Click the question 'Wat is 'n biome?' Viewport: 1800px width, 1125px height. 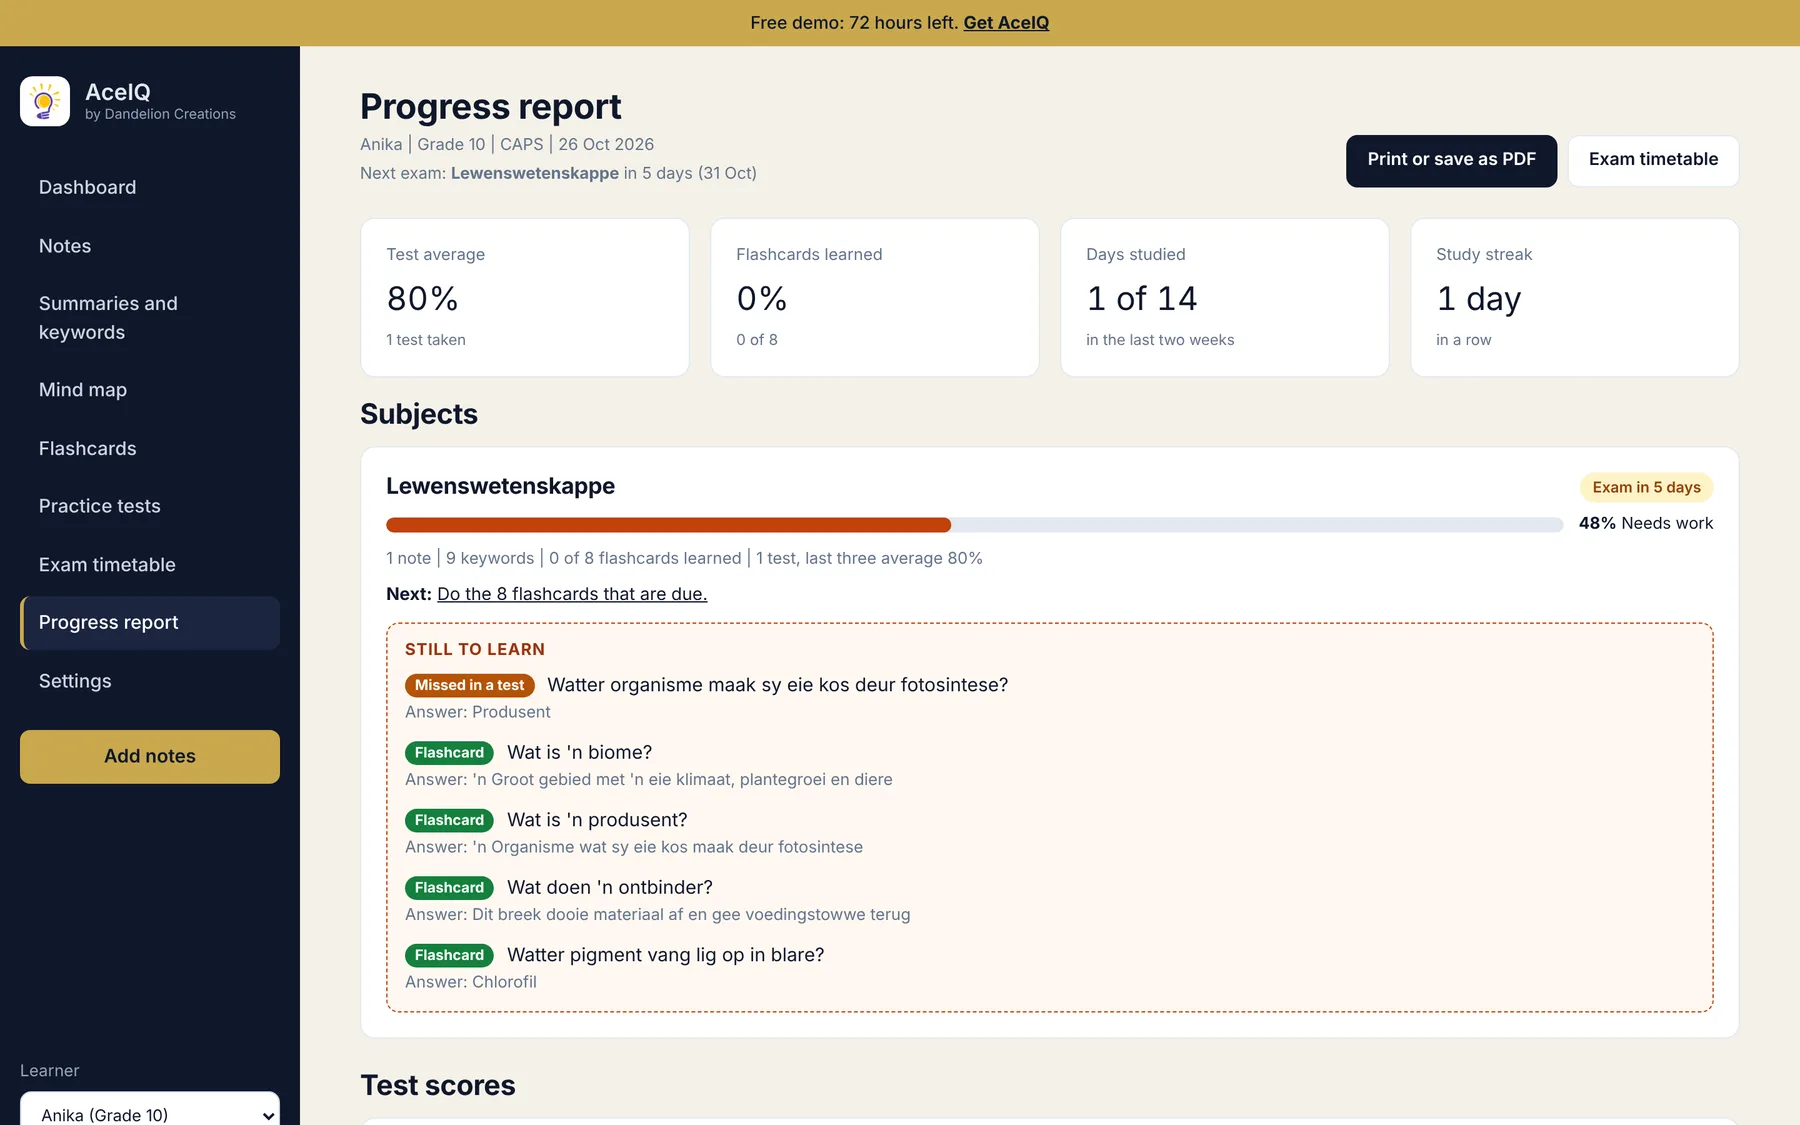[x=580, y=752]
